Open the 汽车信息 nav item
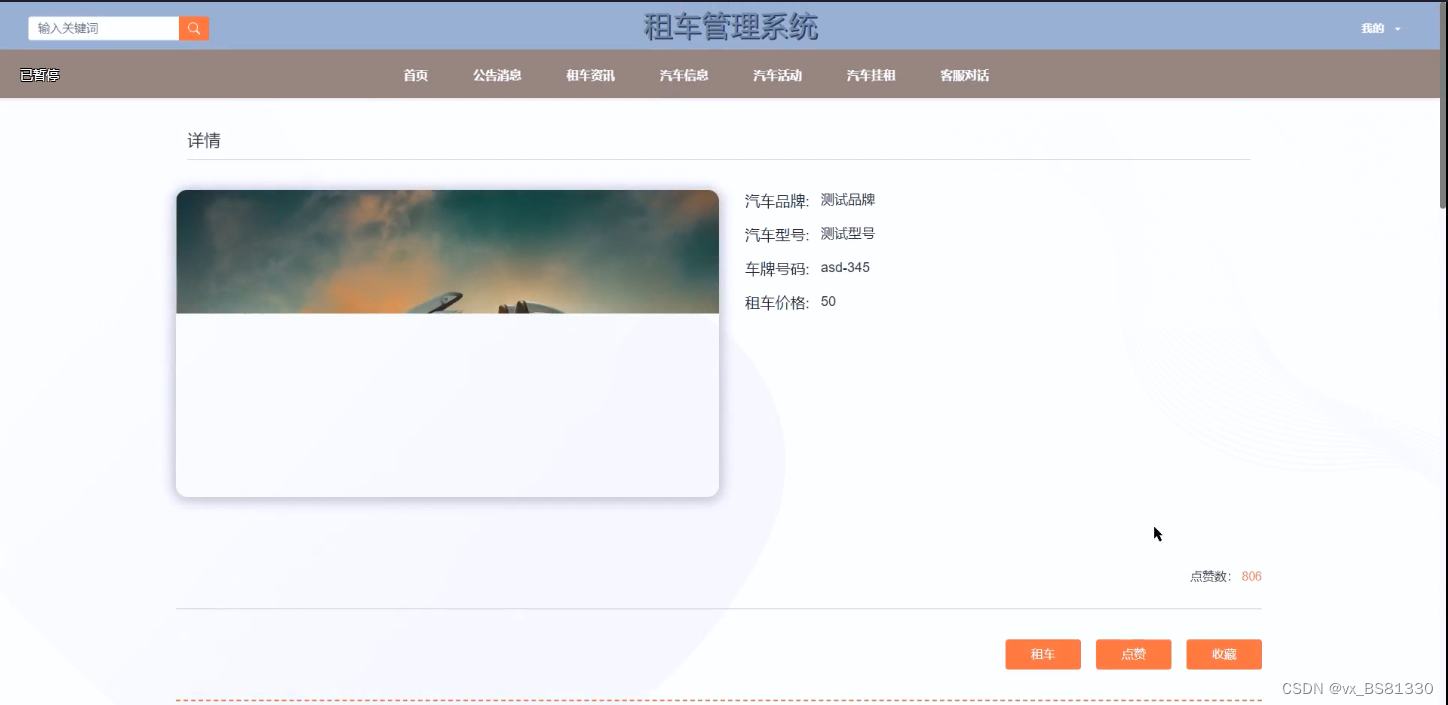The width and height of the screenshot is (1448, 705). point(684,75)
